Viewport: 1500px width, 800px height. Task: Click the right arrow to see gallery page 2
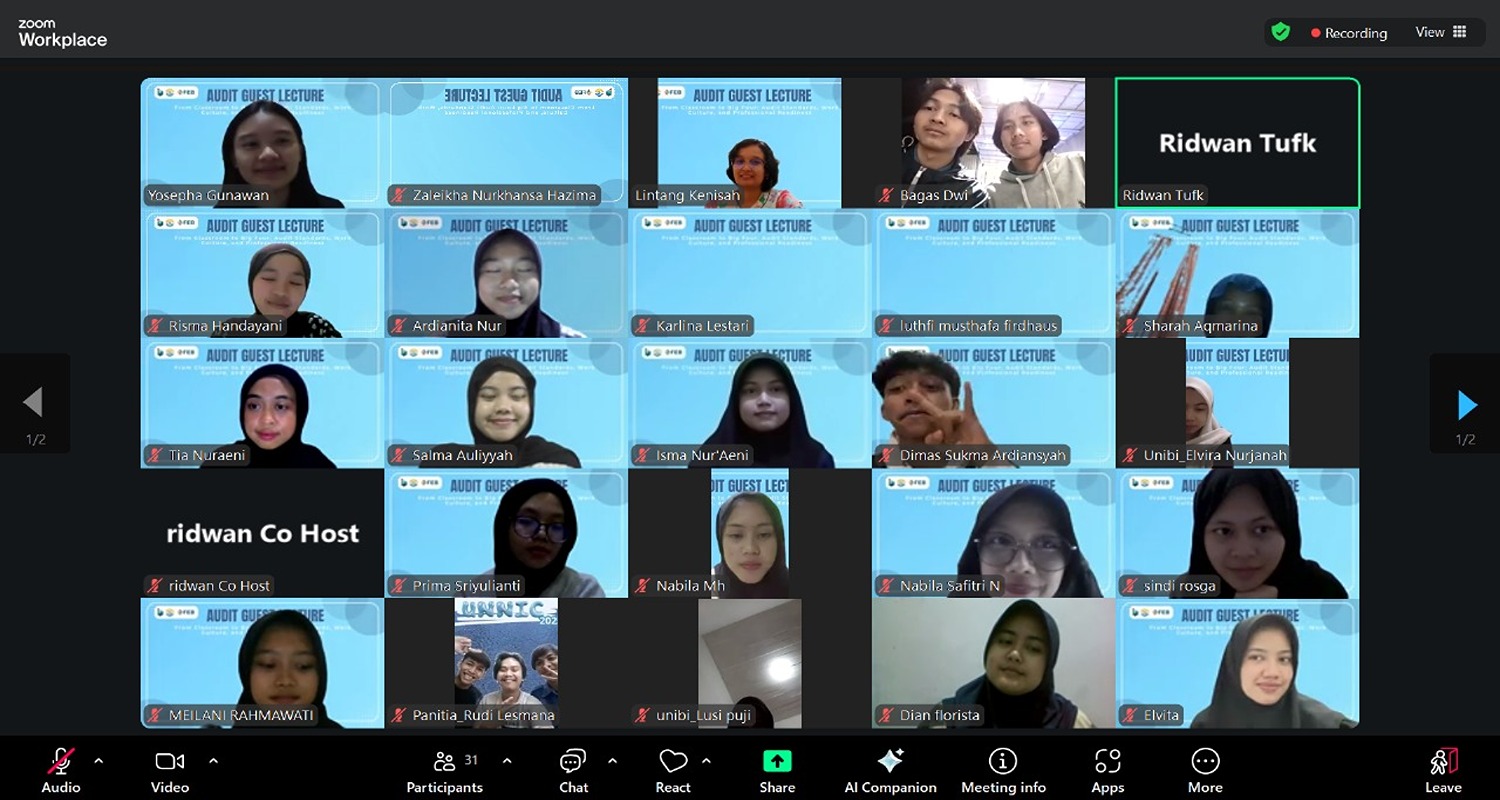[x=1465, y=405]
